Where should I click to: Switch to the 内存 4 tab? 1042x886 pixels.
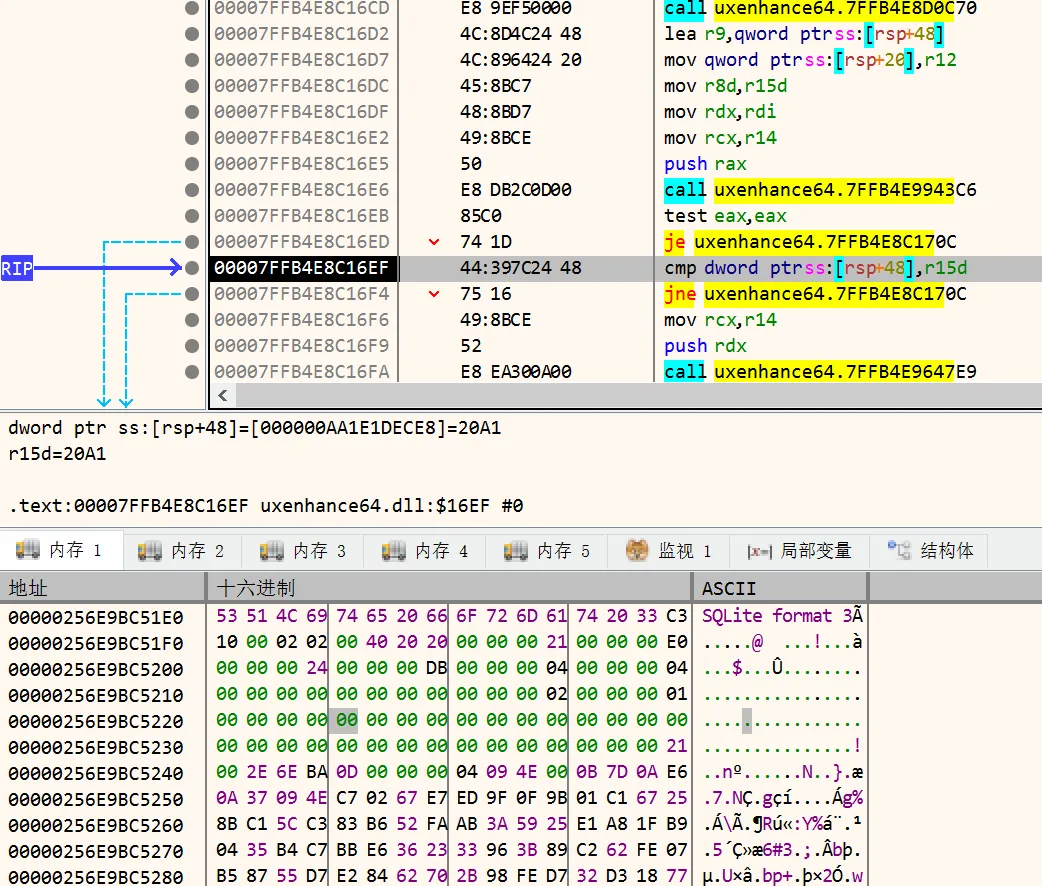425,550
